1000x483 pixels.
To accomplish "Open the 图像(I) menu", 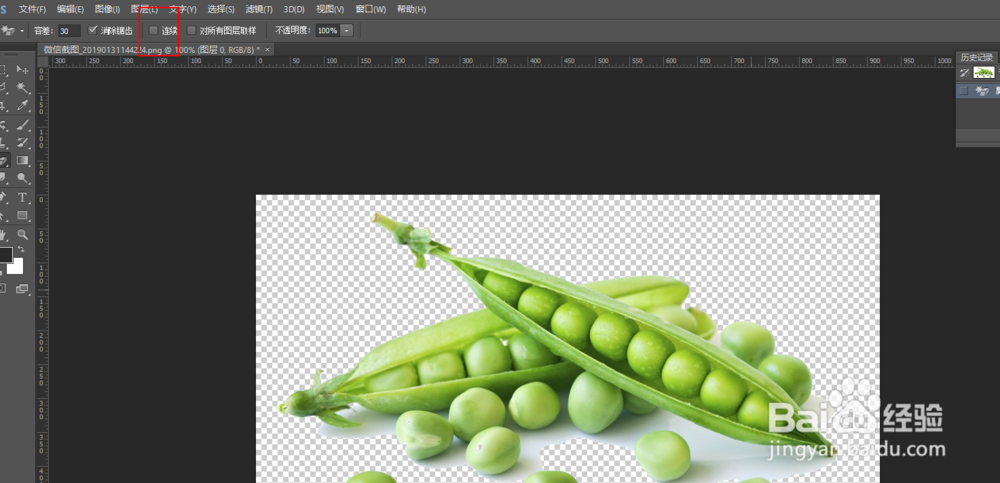I will 107,10.
